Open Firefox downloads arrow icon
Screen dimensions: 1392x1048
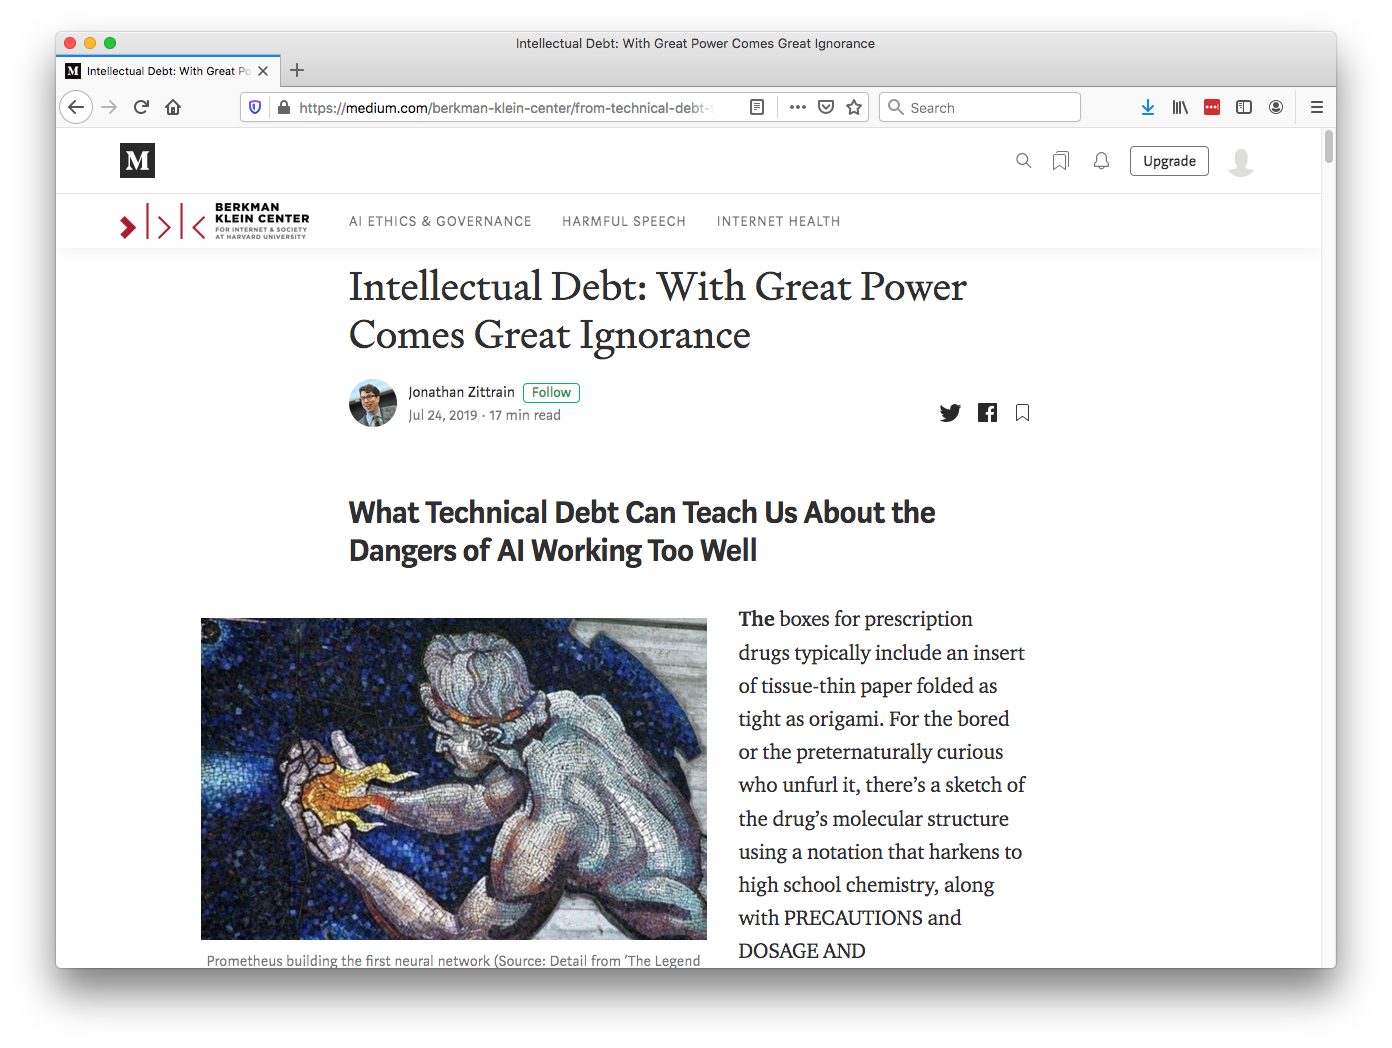tap(1148, 107)
